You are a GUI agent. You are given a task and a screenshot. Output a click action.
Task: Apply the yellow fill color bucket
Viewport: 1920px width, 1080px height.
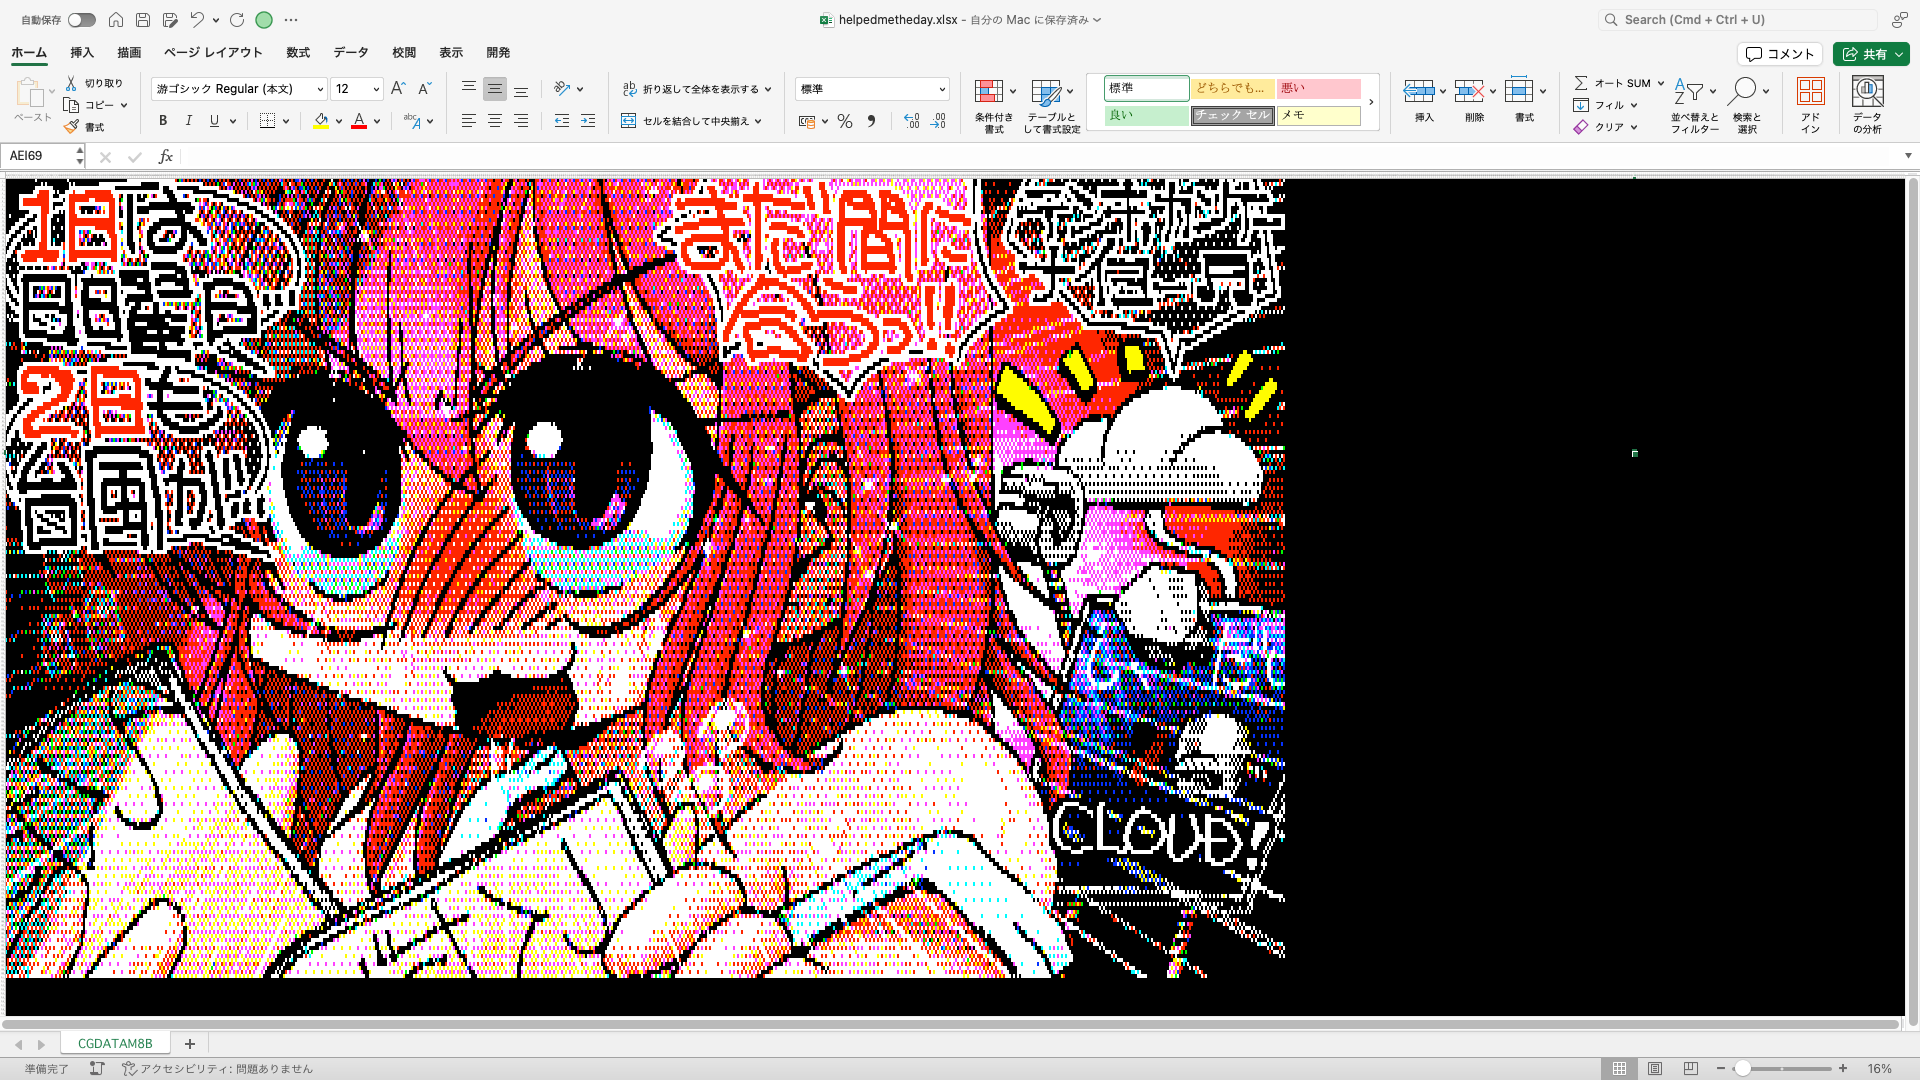[x=321, y=121]
